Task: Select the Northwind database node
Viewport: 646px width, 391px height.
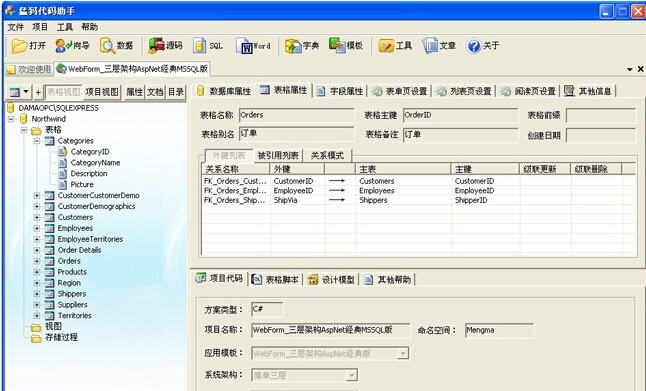Action: (49, 119)
